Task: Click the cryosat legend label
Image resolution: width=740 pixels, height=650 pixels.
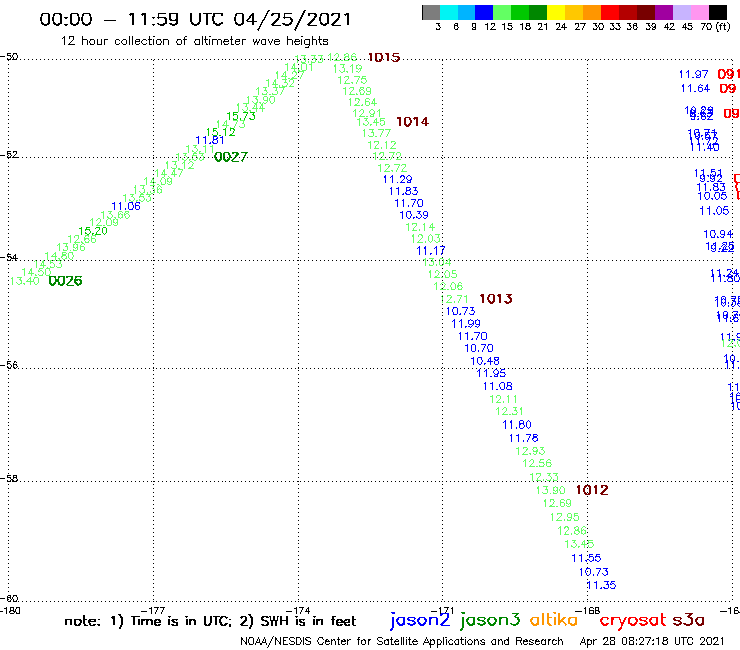Action: click(x=632, y=620)
